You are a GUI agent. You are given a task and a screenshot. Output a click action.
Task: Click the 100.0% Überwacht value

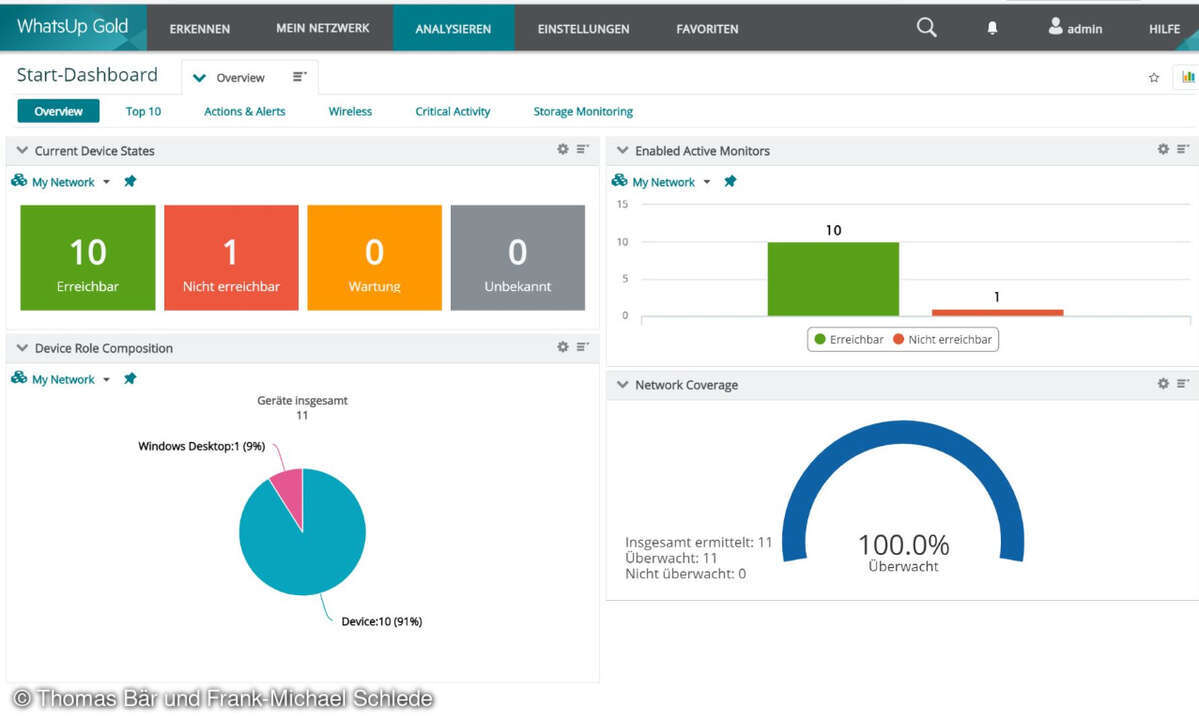(x=903, y=553)
